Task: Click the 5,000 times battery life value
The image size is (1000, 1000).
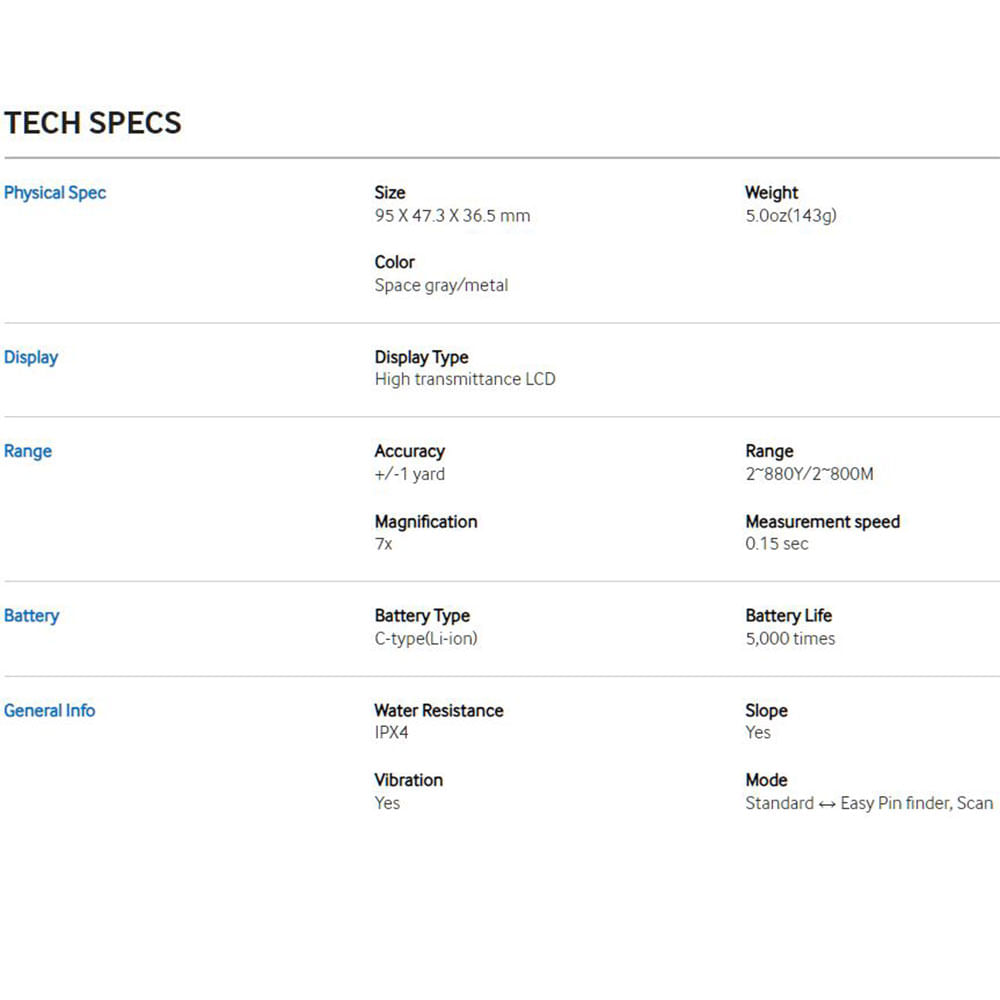Action: pyautogui.click(x=790, y=638)
